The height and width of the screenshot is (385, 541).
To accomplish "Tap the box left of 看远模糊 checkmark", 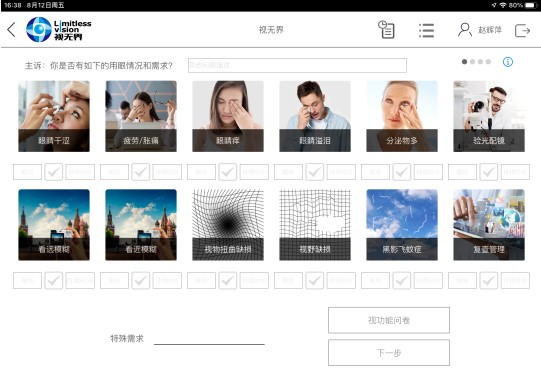I will [27, 280].
